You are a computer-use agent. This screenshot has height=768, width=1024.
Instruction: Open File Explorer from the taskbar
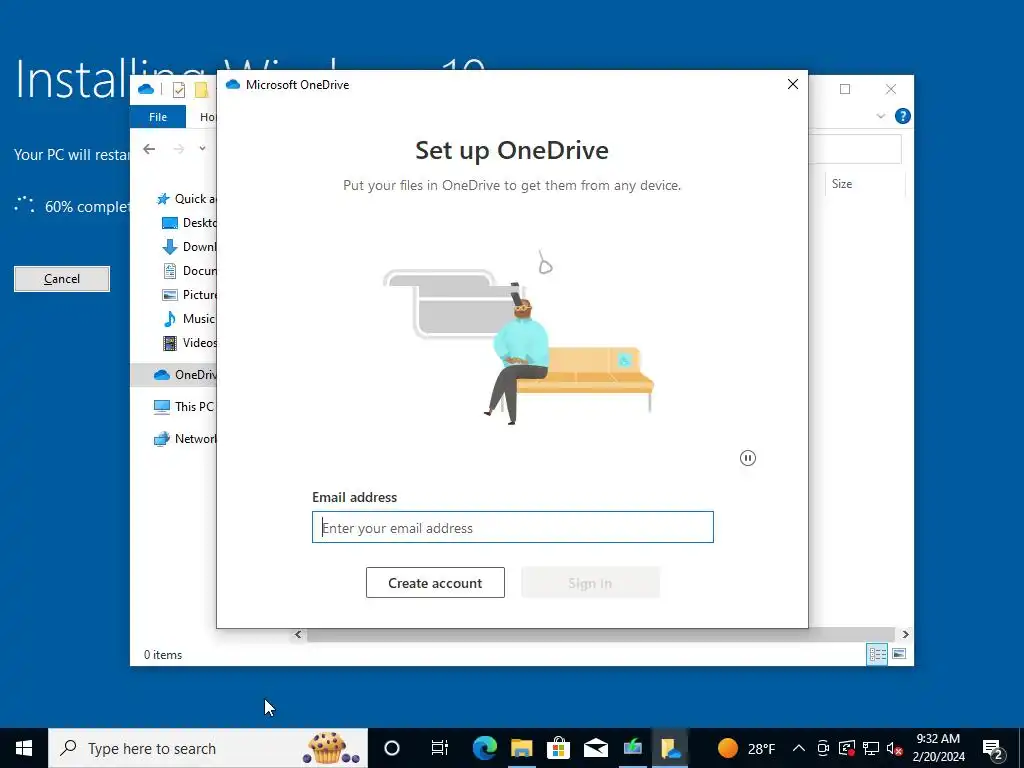pyautogui.click(x=522, y=748)
